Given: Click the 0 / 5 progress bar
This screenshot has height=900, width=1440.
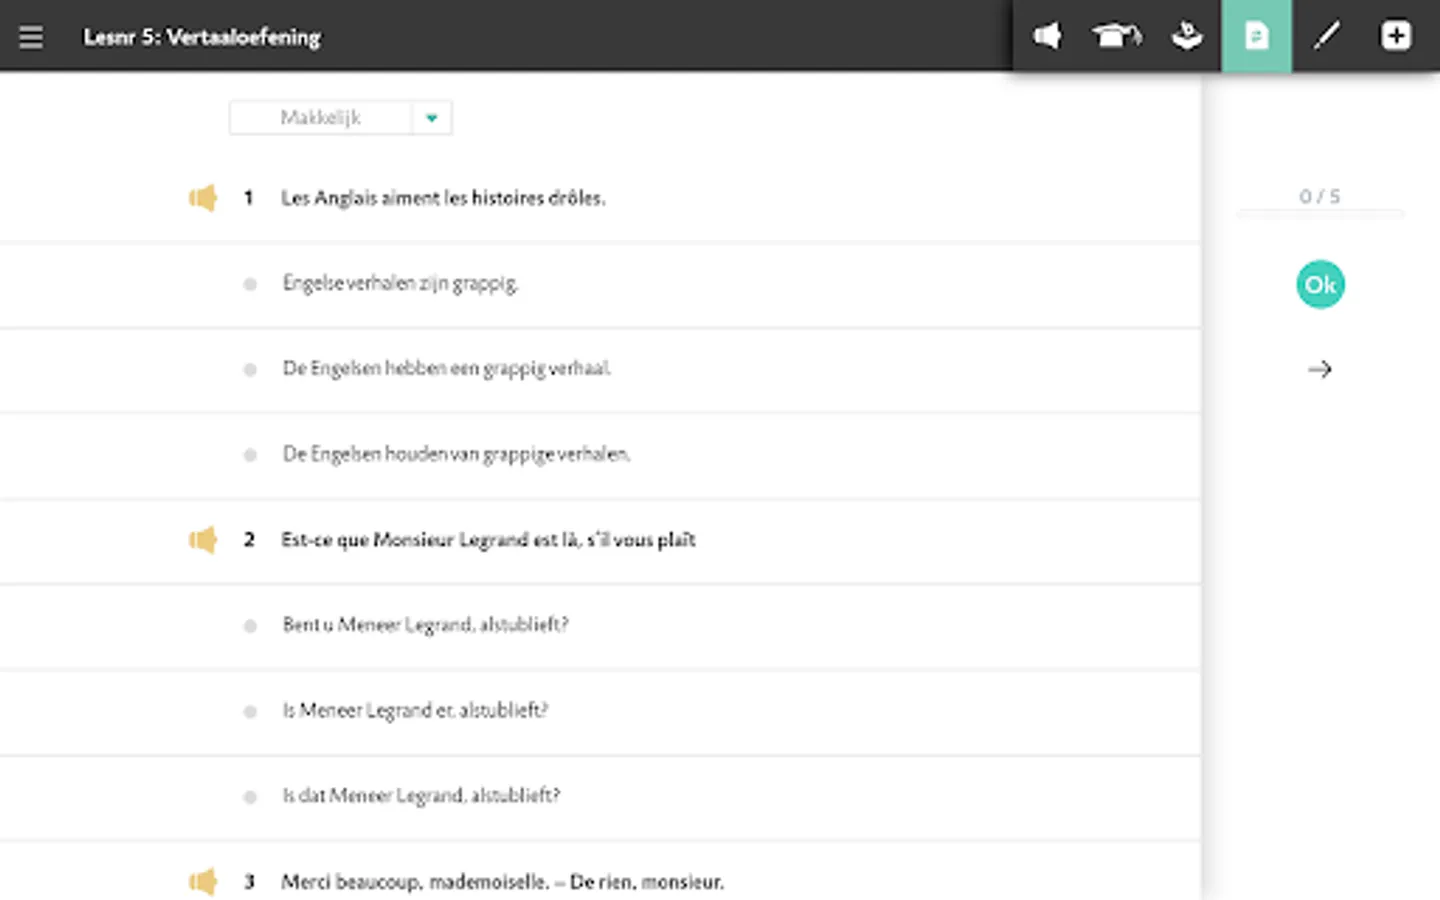Looking at the screenshot, I should pos(1320,213).
